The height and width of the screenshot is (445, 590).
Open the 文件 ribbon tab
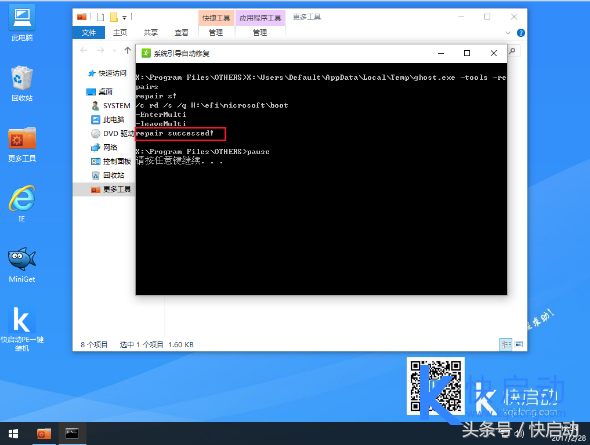pyautogui.click(x=88, y=33)
